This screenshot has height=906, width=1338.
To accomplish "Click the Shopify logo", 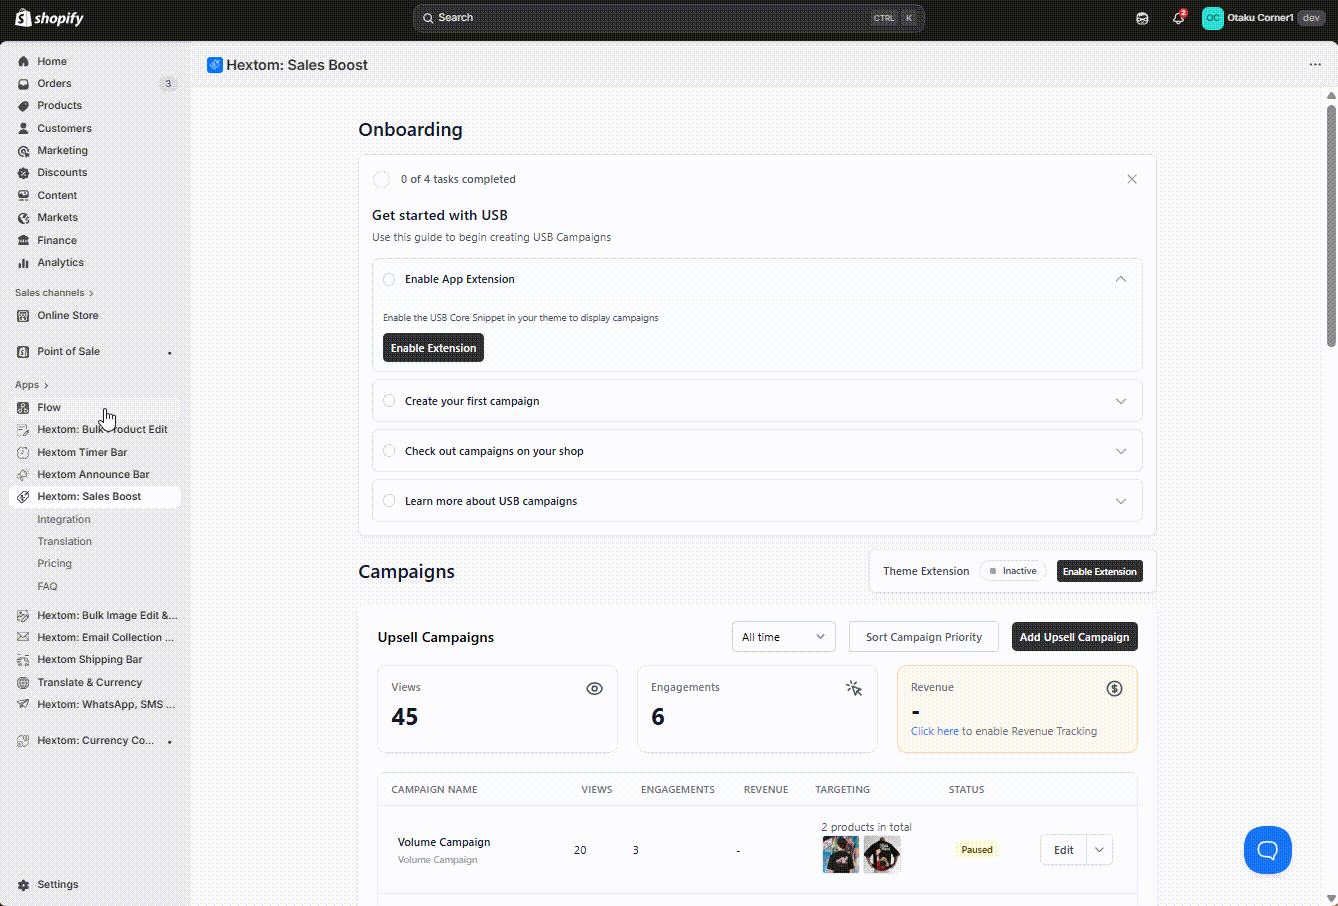I will 49,18.
